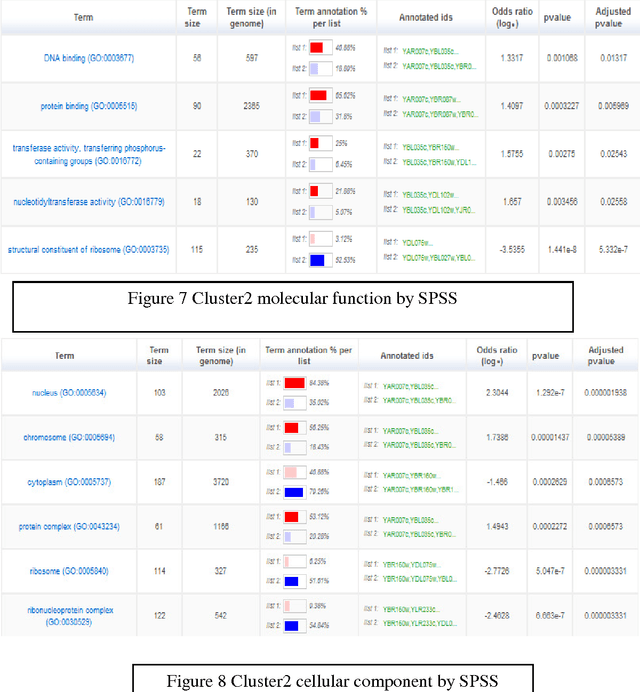Click blue list 2 bar for structural constituent of ribosome
The width and height of the screenshot is (640, 692).
point(319,259)
